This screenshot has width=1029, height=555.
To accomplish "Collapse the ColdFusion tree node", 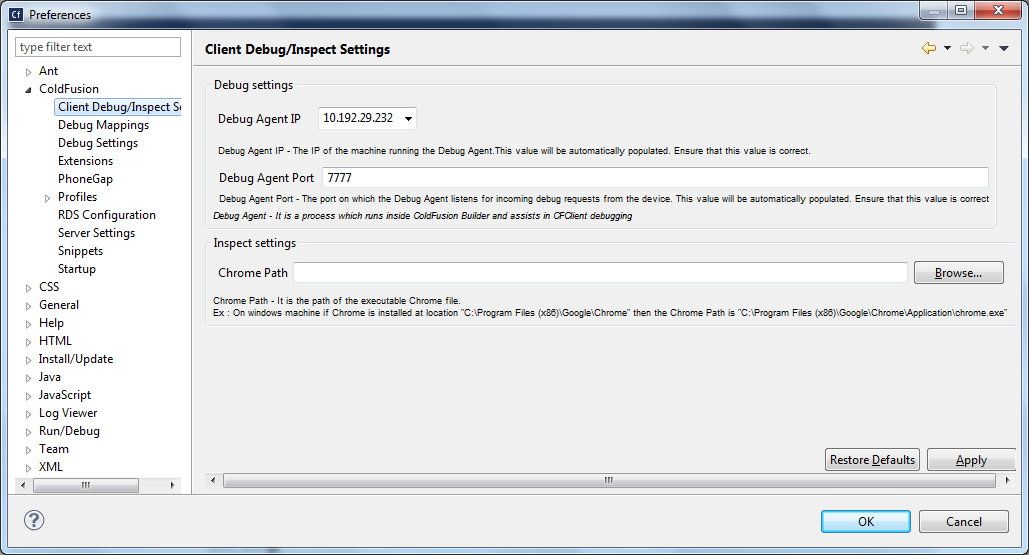I will click(29, 89).
